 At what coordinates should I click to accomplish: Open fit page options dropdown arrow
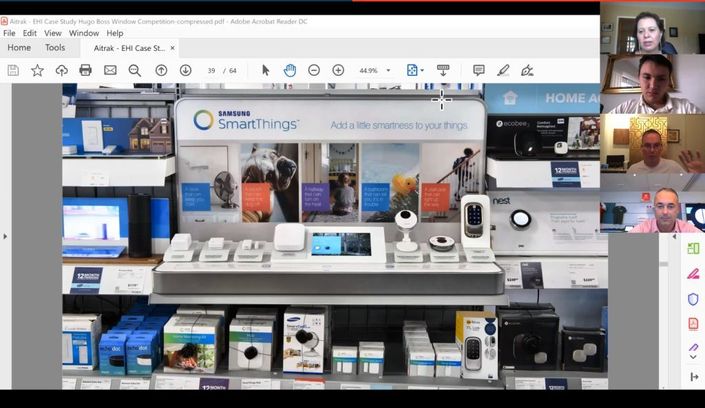click(422, 71)
